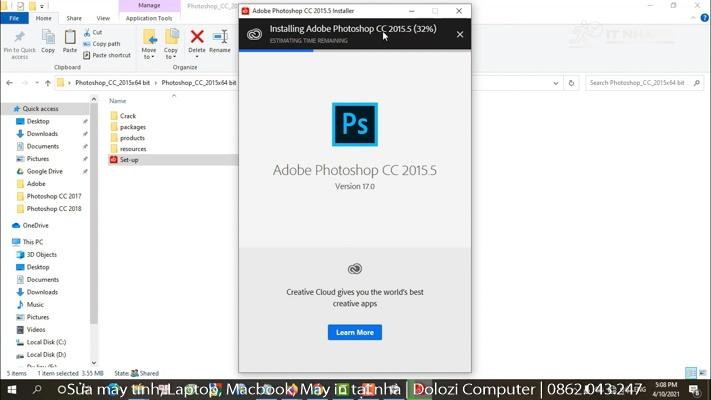Click the Photoshop Ps logo in installer

354,124
